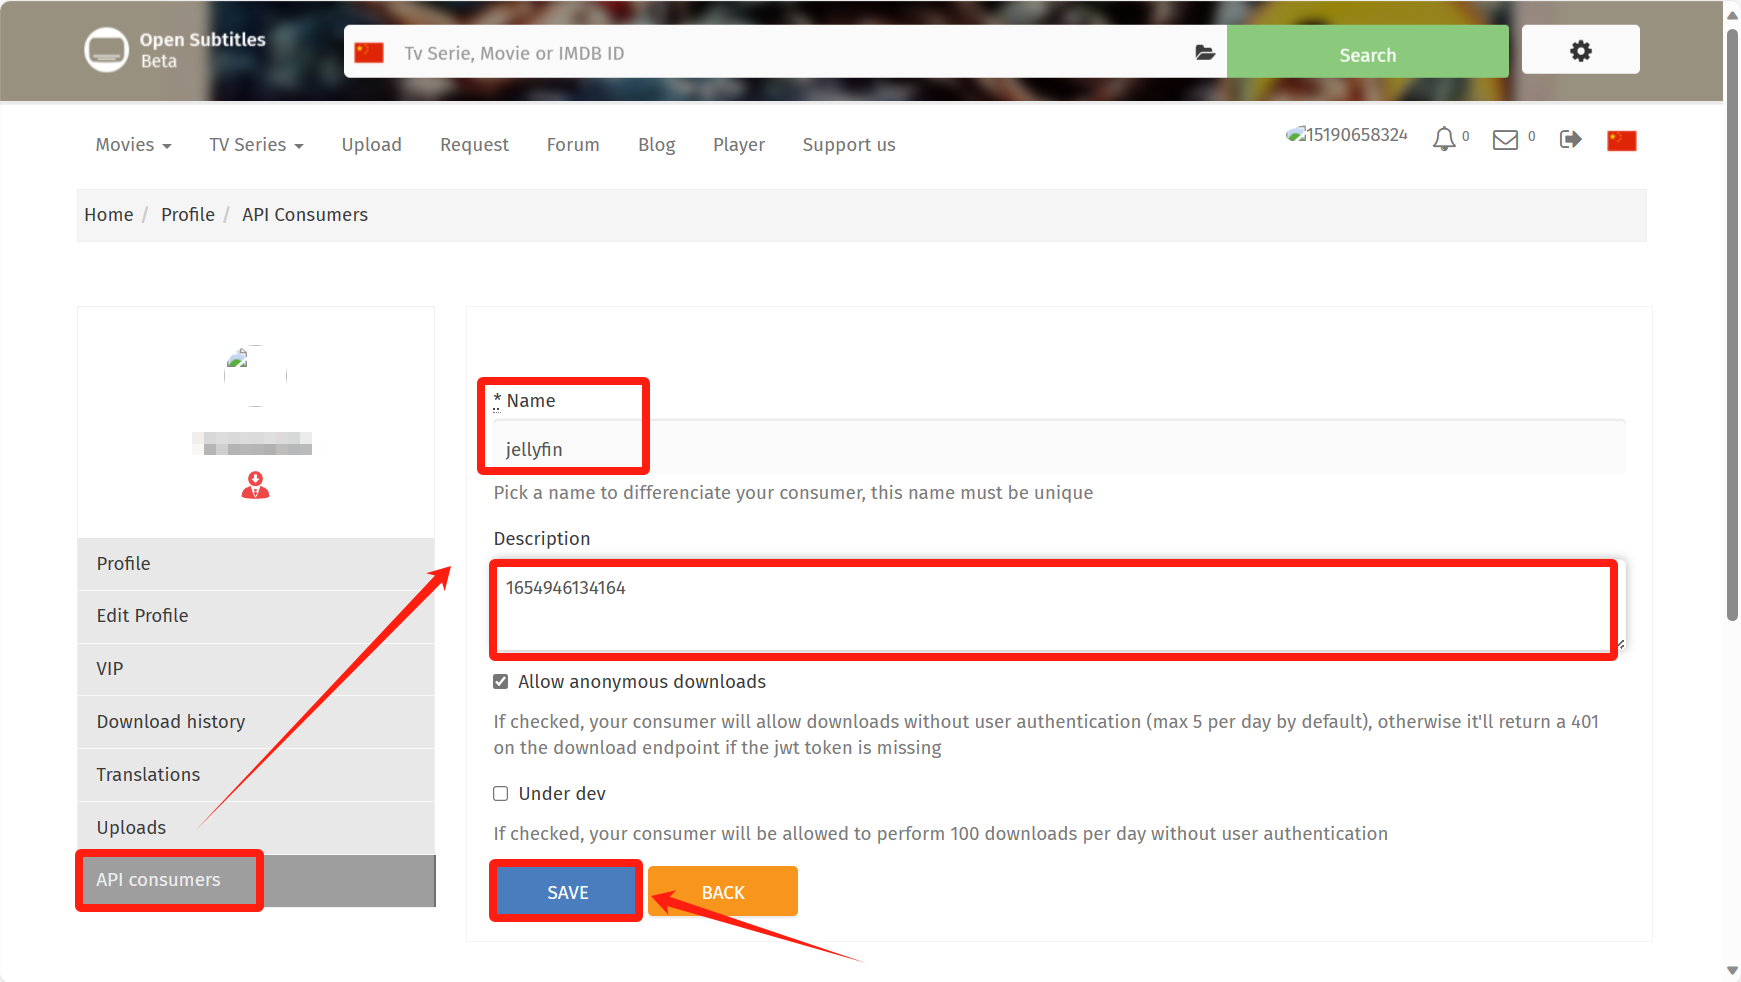This screenshot has height=982, width=1741.
Task: Open the Forum menu item
Action: [x=573, y=145]
